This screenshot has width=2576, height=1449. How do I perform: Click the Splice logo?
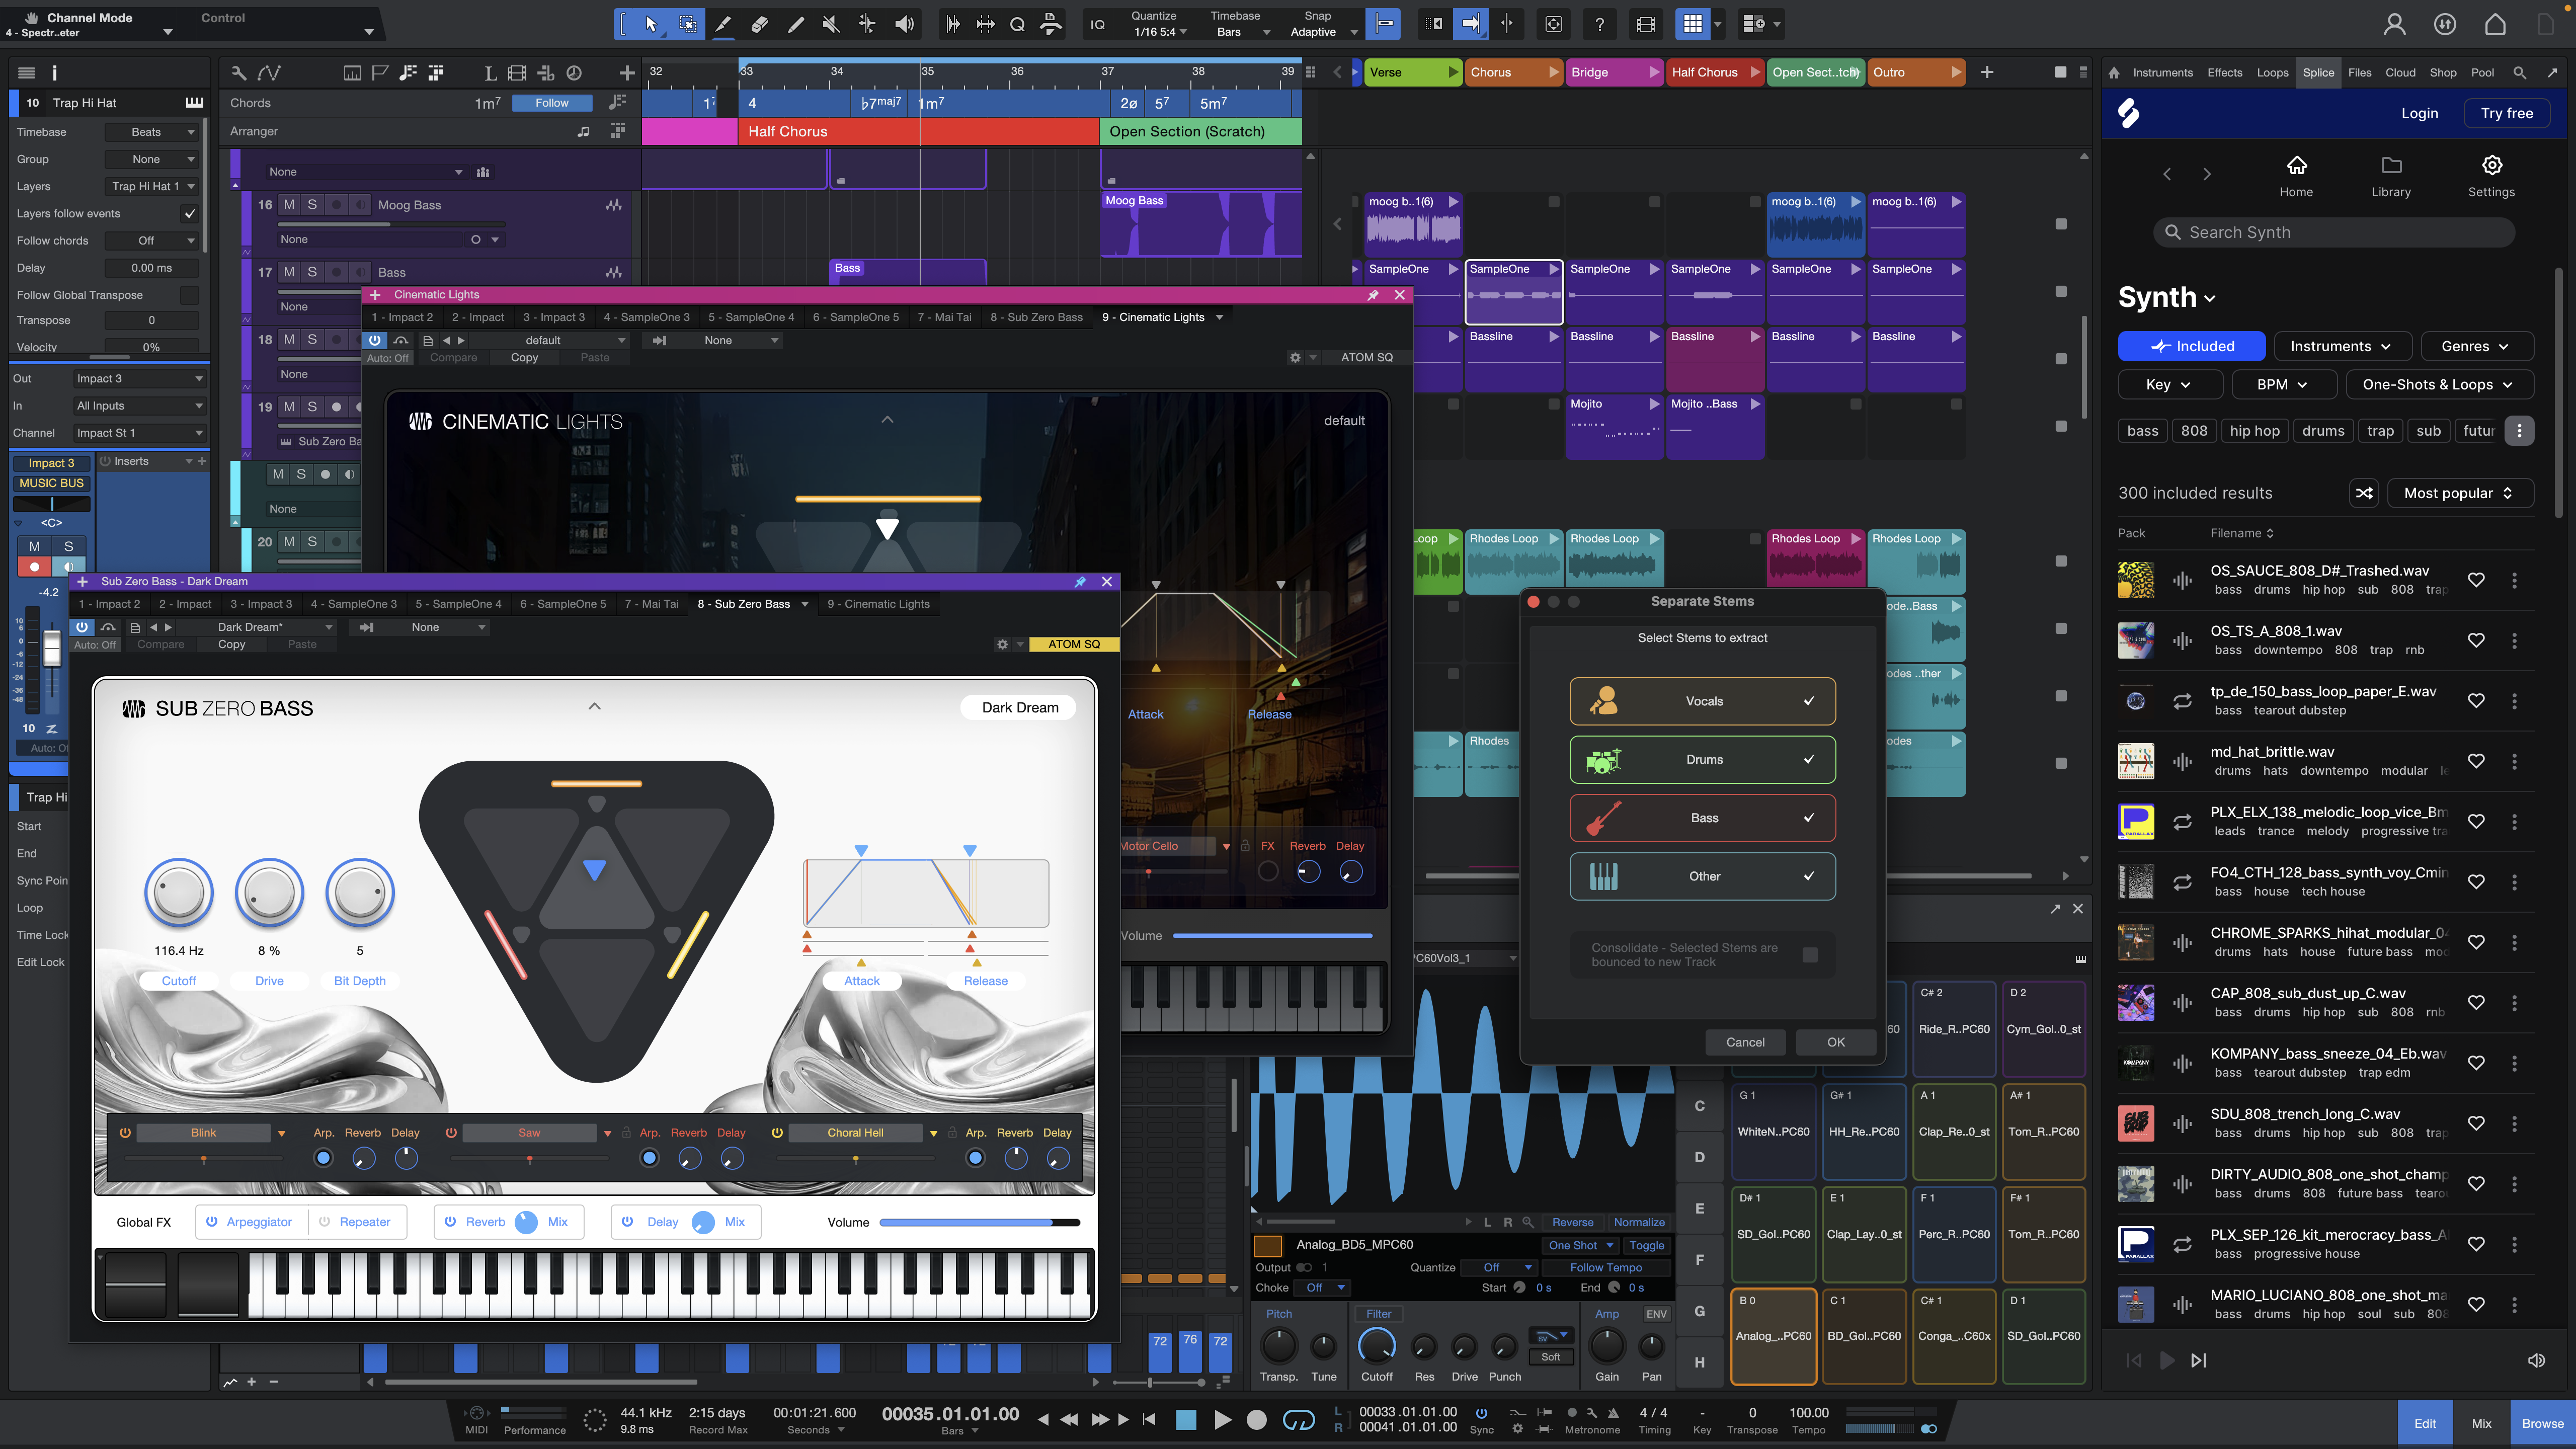[2129, 114]
